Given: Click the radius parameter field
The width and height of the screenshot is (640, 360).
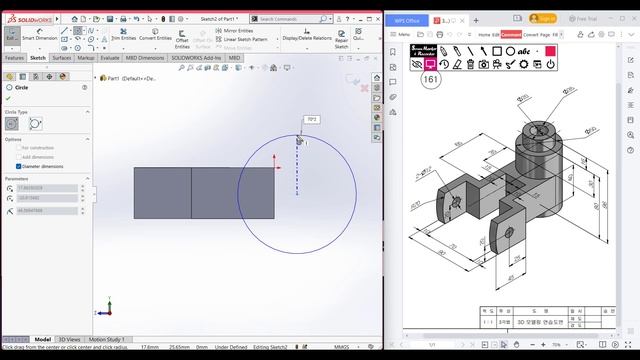Looking at the screenshot, I should coord(47,211).
